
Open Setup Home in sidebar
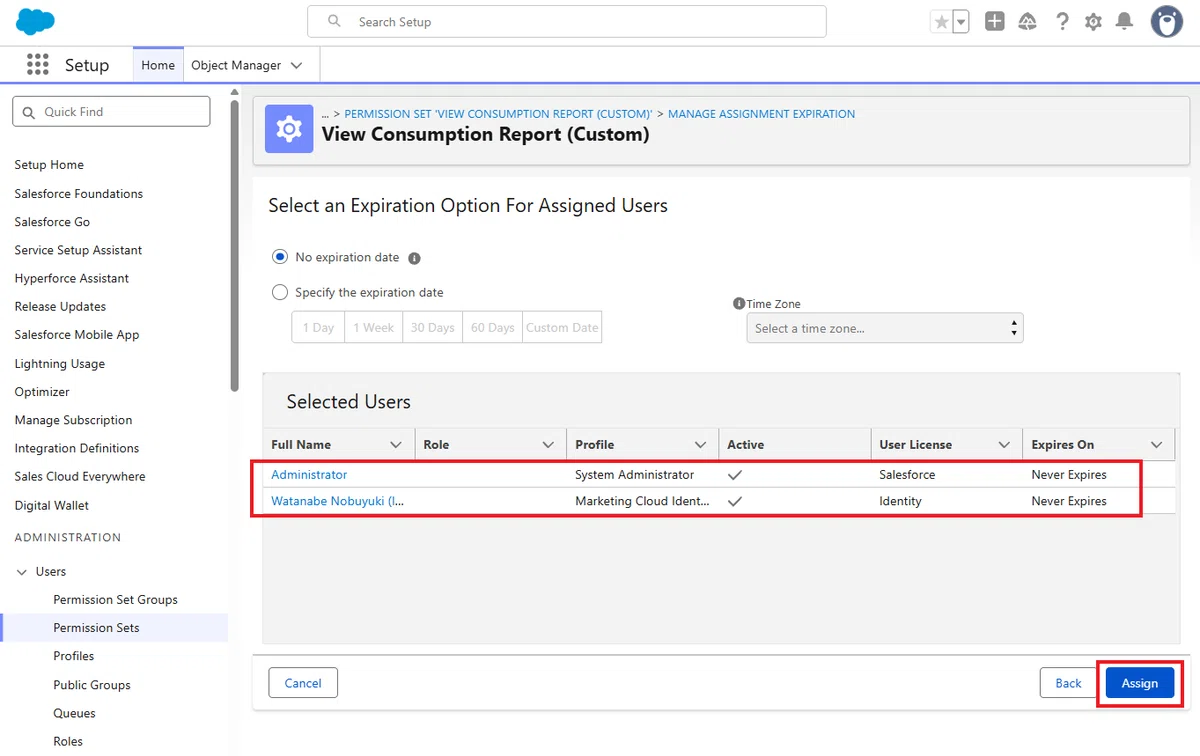(49, 165)
